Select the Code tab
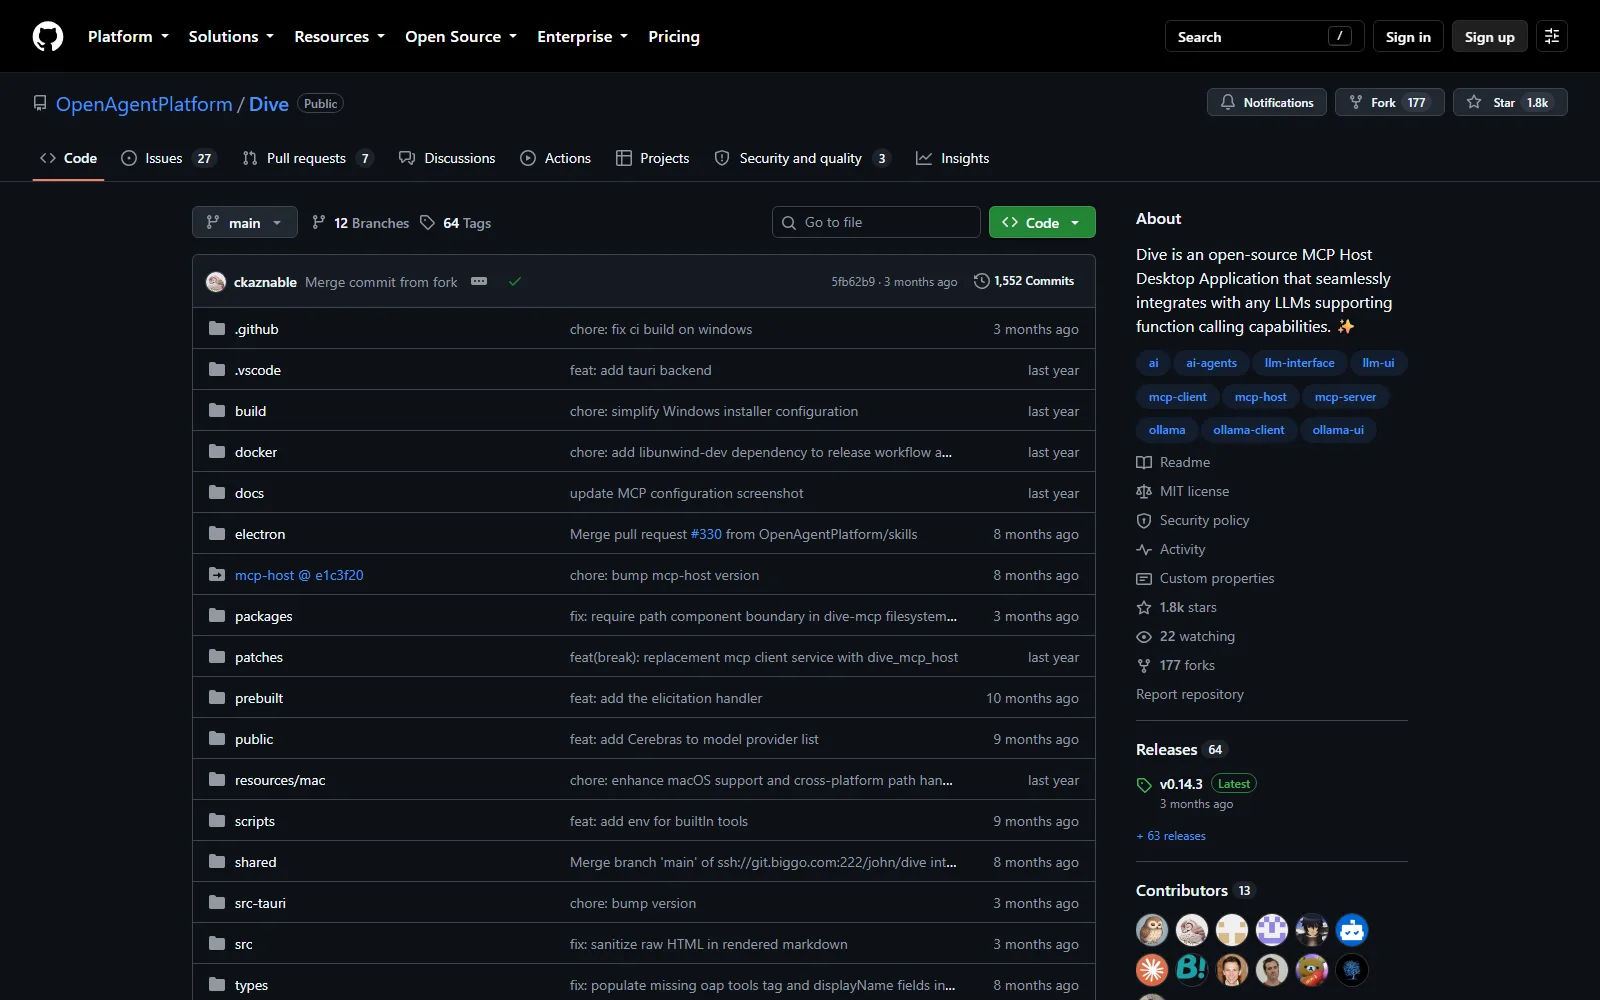Viewport: 1600px width, 1000px height. click(68, 158)
